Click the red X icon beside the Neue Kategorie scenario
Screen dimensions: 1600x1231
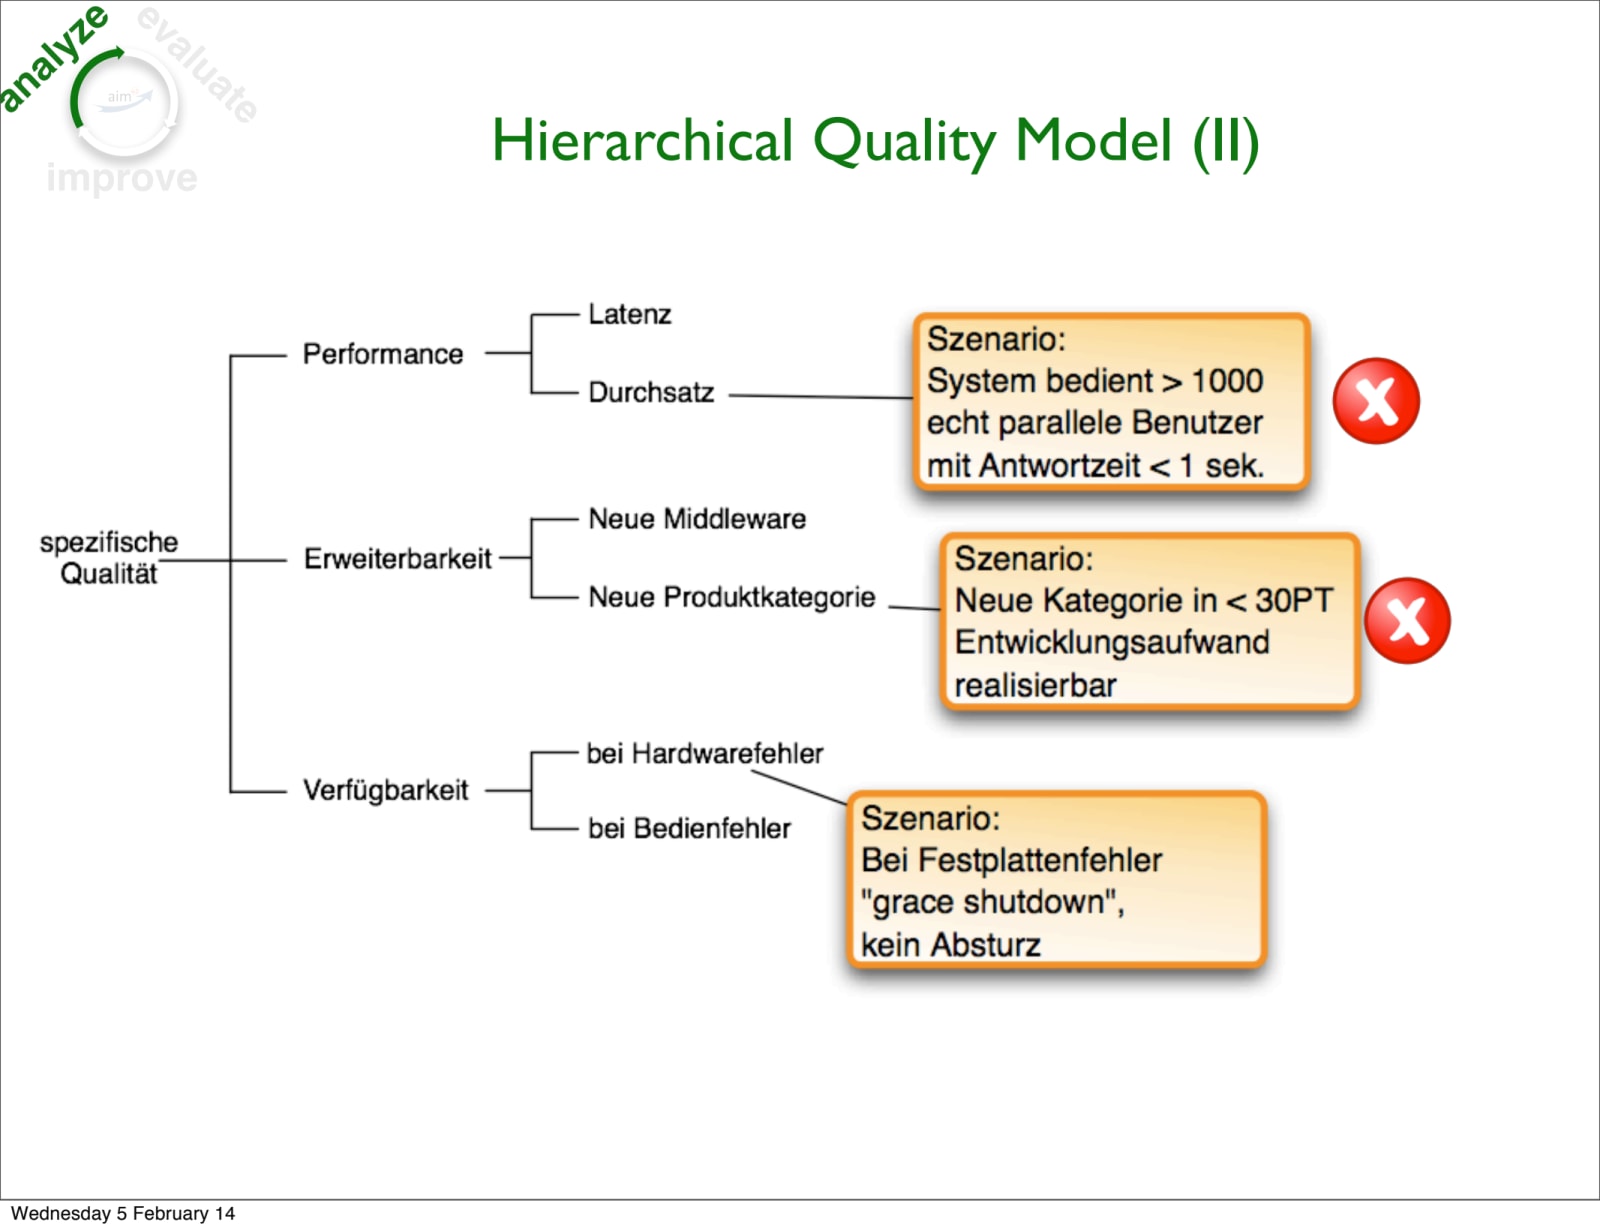1407,620
